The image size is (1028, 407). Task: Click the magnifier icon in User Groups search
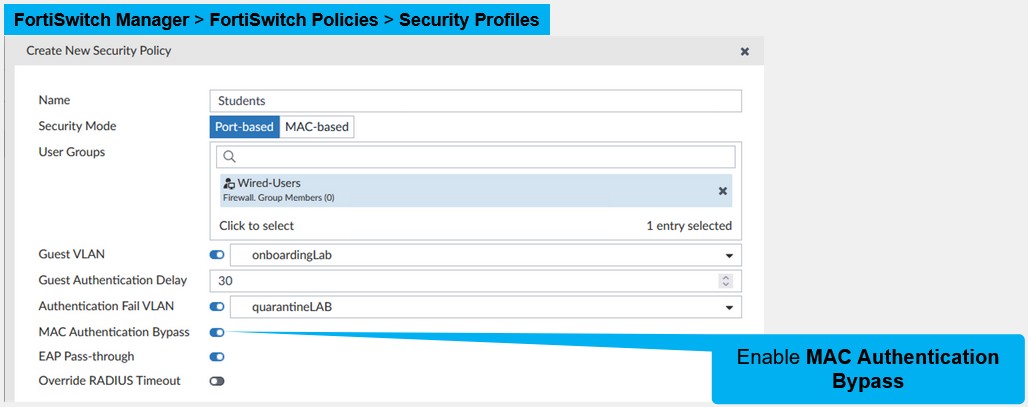click(x=229, y=157)
